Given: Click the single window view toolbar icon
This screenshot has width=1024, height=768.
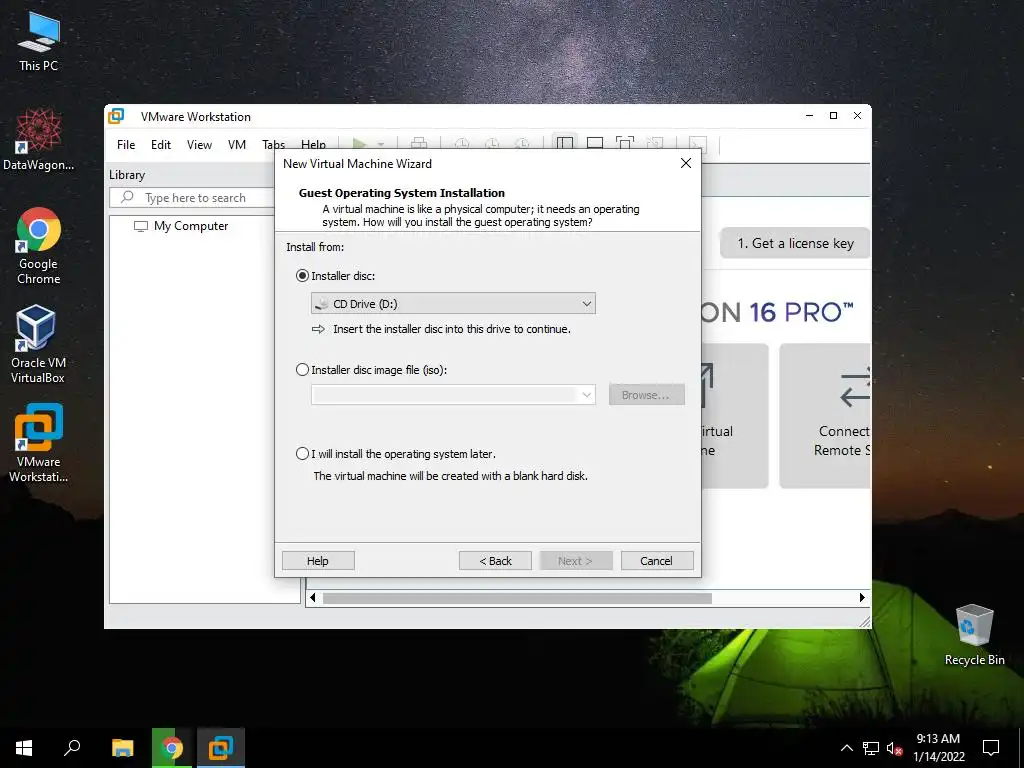Looking at the screenshot, I should (595, 143).
